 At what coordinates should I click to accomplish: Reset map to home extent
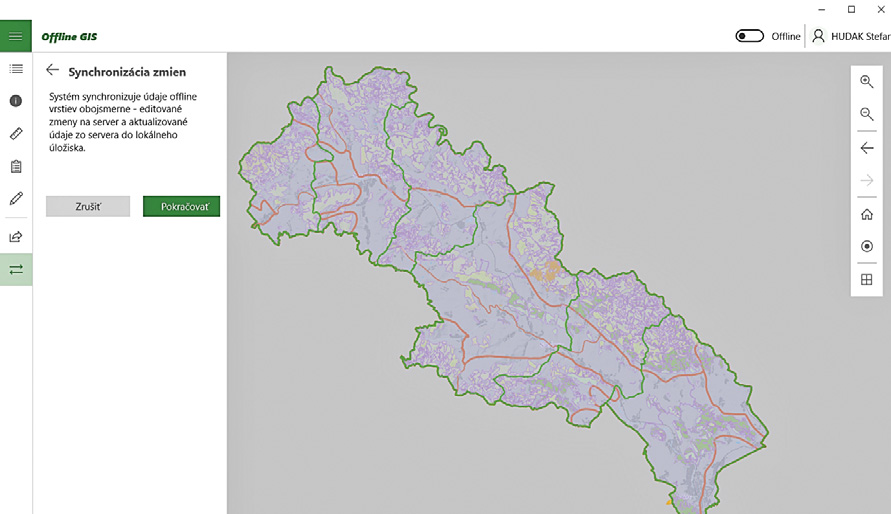coord(867,214)
